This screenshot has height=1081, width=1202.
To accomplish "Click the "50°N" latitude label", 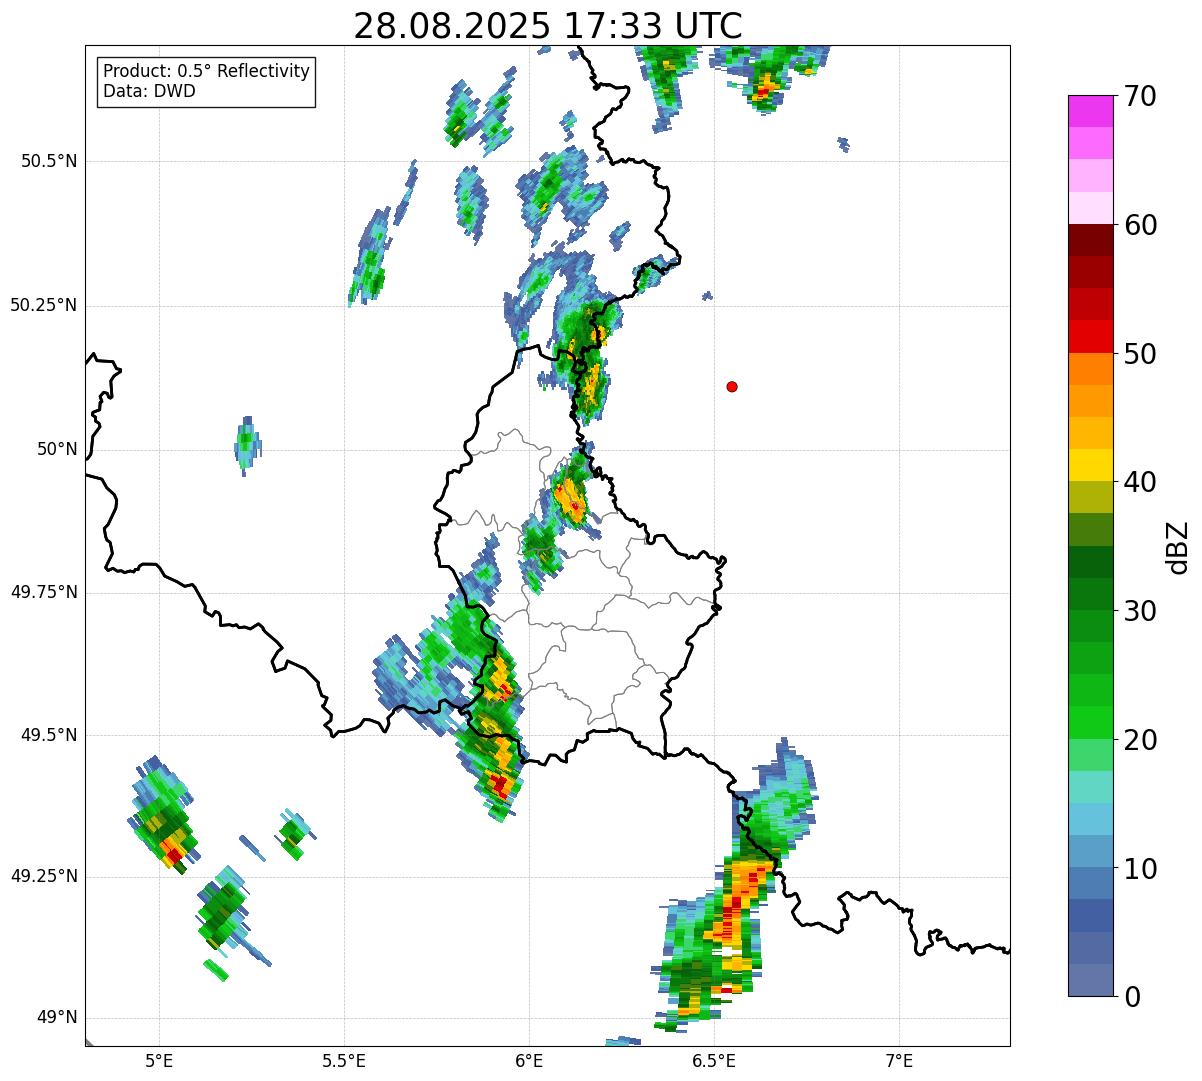I will (57, 449).
